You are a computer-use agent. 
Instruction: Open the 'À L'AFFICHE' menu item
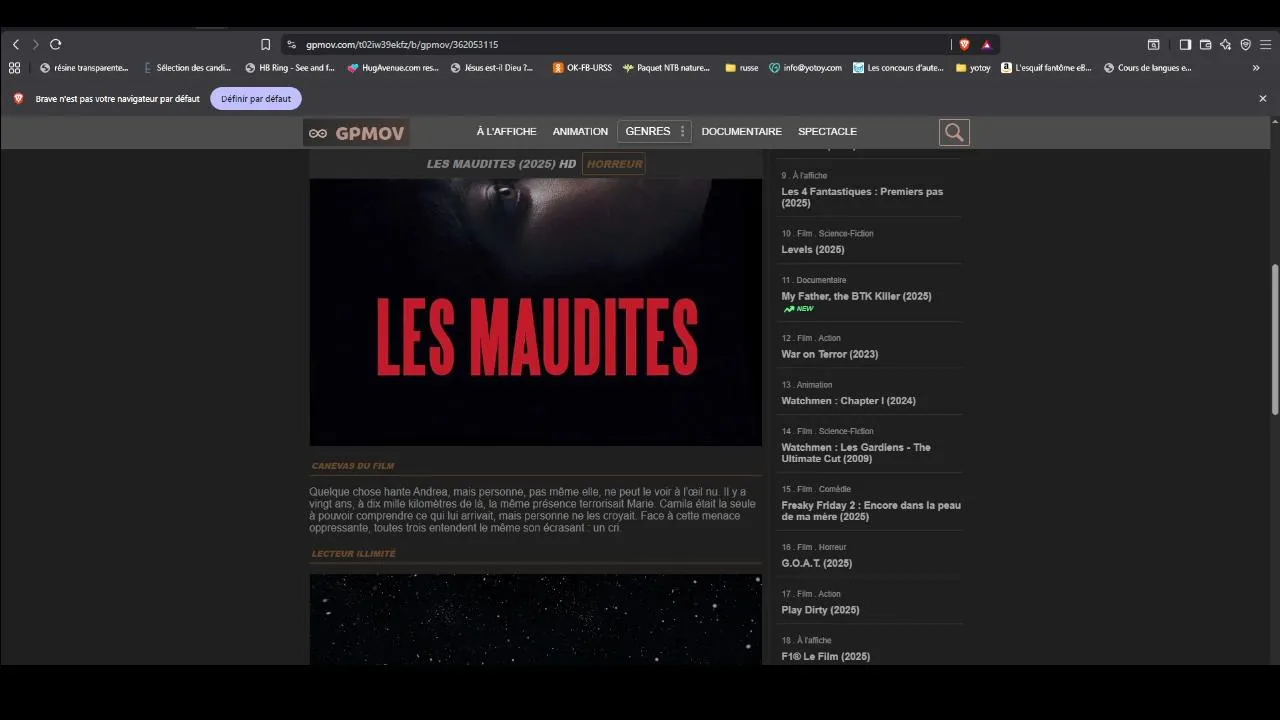[506, 132]
